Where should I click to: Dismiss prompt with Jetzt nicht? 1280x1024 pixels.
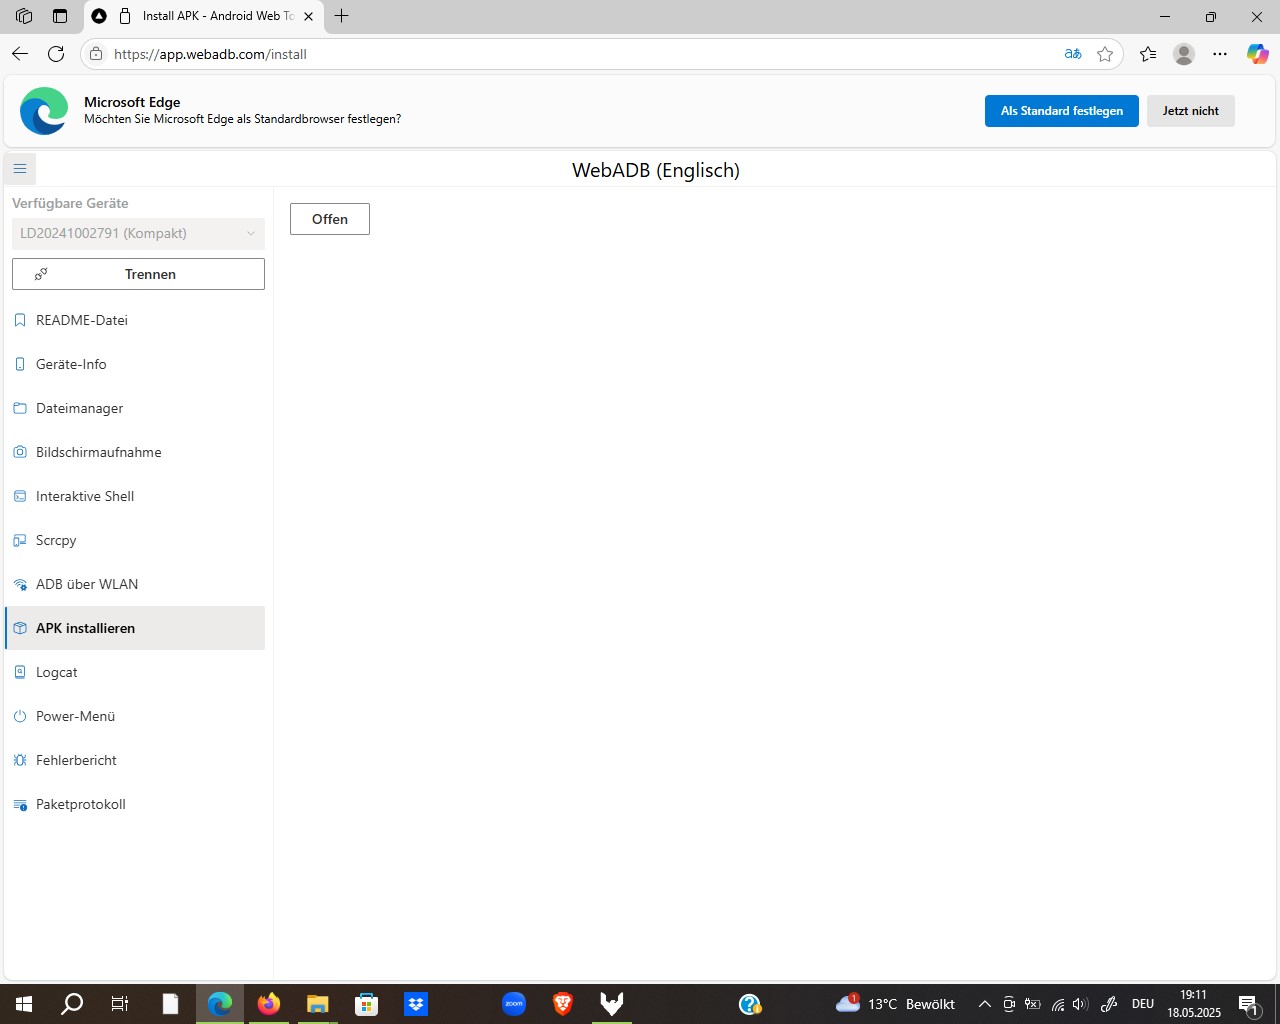(x=1191, y=111)
